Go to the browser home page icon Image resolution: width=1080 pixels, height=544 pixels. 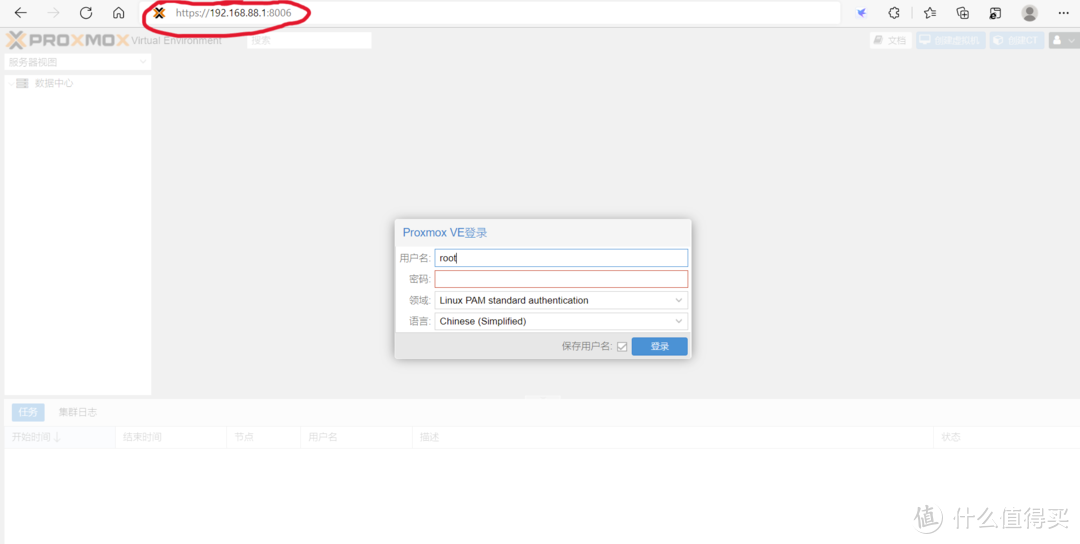click(x=119, y=13)
